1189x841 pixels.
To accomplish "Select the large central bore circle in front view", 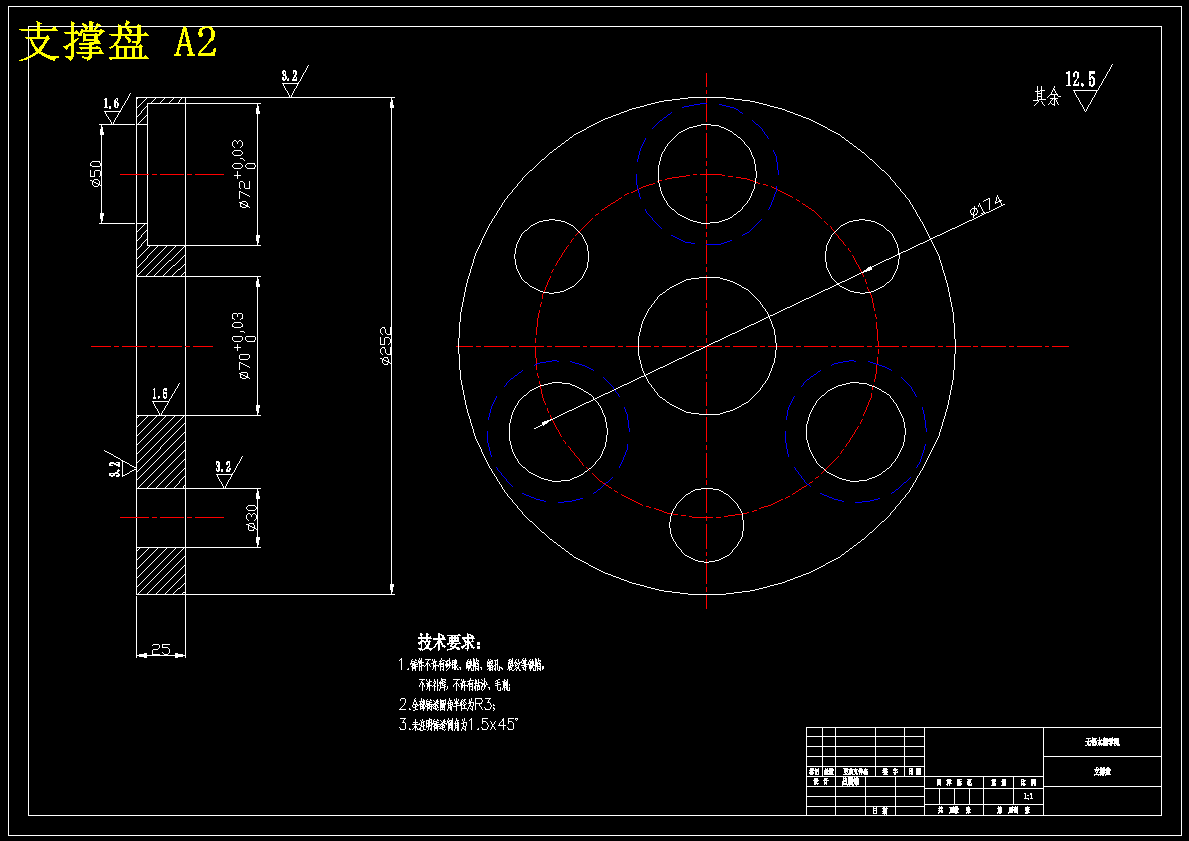I will point(707,346).
